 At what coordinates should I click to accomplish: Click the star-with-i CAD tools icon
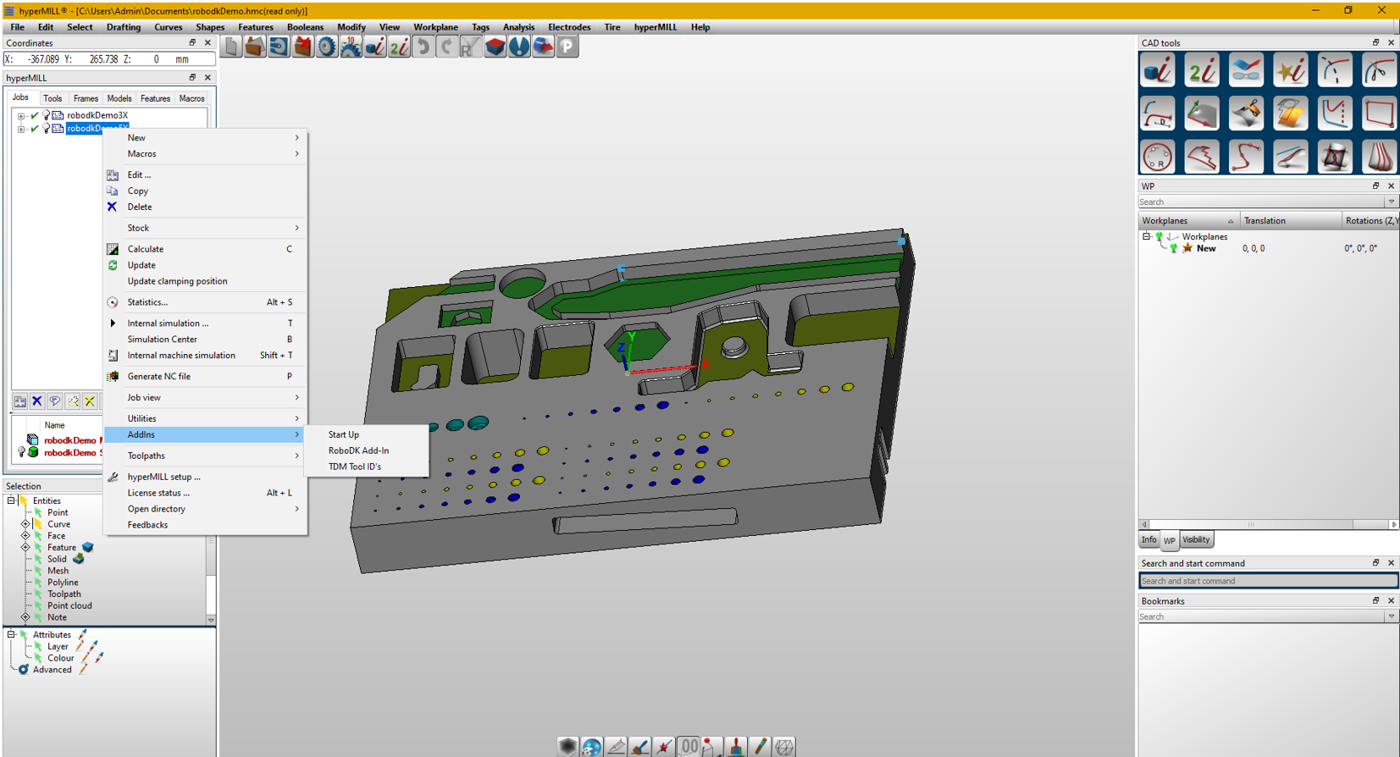pyautogui.click(x=1291, y=69)
